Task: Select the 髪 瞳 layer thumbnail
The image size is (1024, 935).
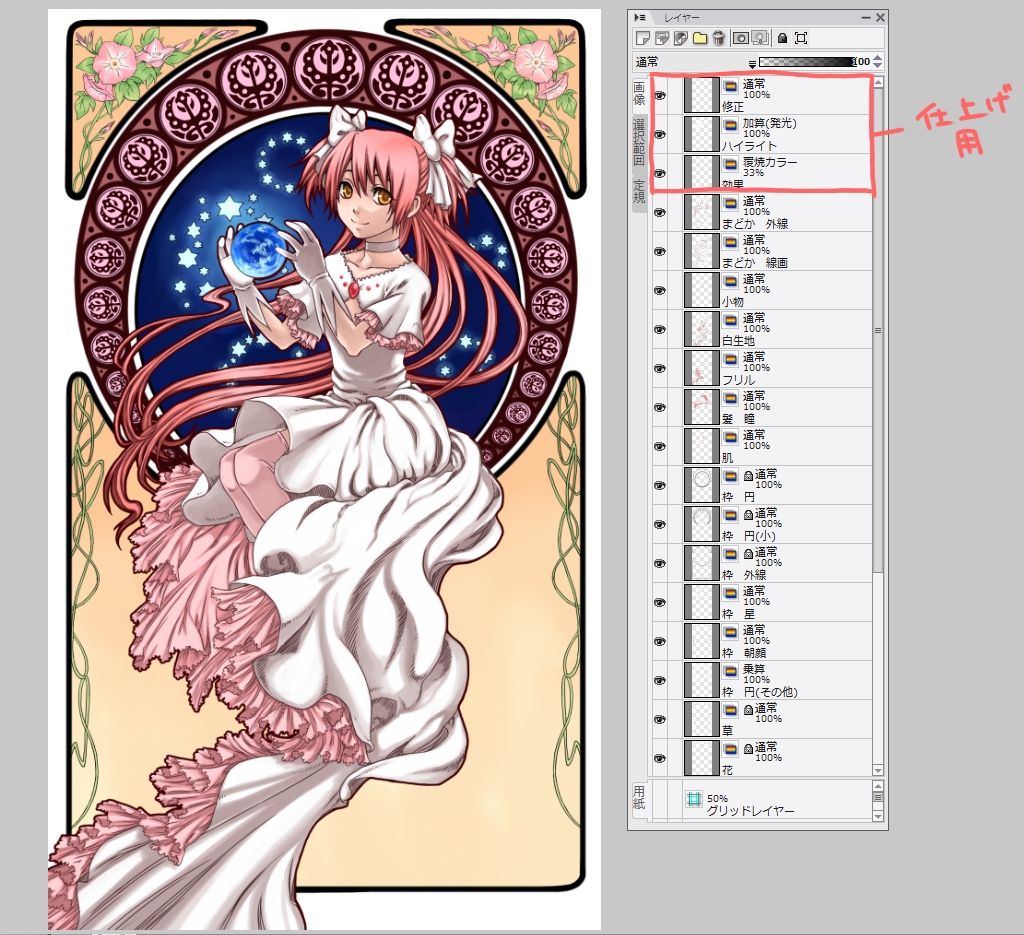Action: point(701,407)
